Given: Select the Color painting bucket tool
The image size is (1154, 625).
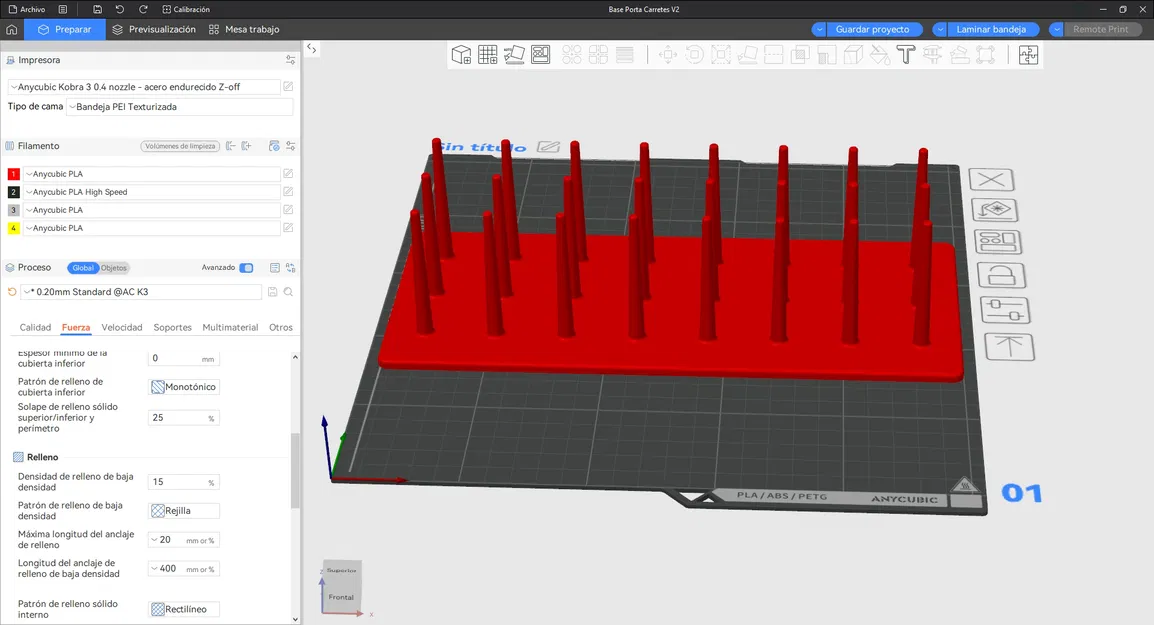Looking at the screenshot, I should click(x=879, y=54).
